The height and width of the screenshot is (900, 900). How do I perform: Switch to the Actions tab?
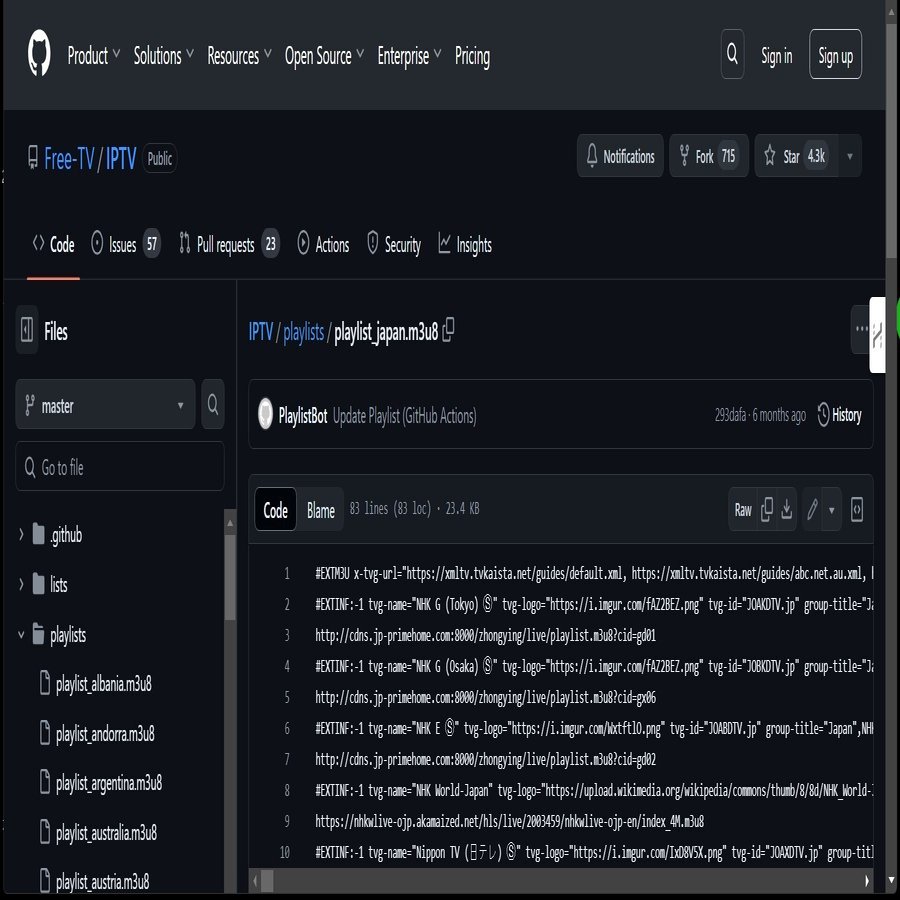(323, 244)
